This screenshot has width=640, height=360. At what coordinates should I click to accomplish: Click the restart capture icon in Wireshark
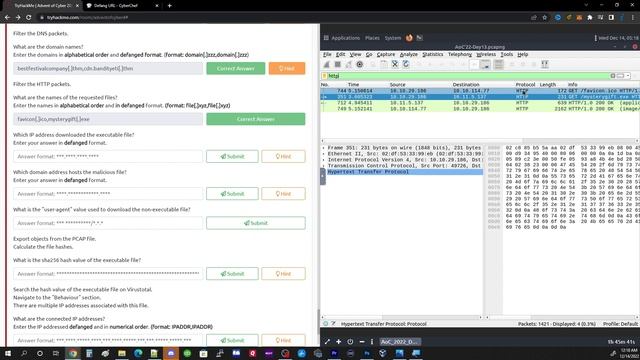(x=349, y=64)
